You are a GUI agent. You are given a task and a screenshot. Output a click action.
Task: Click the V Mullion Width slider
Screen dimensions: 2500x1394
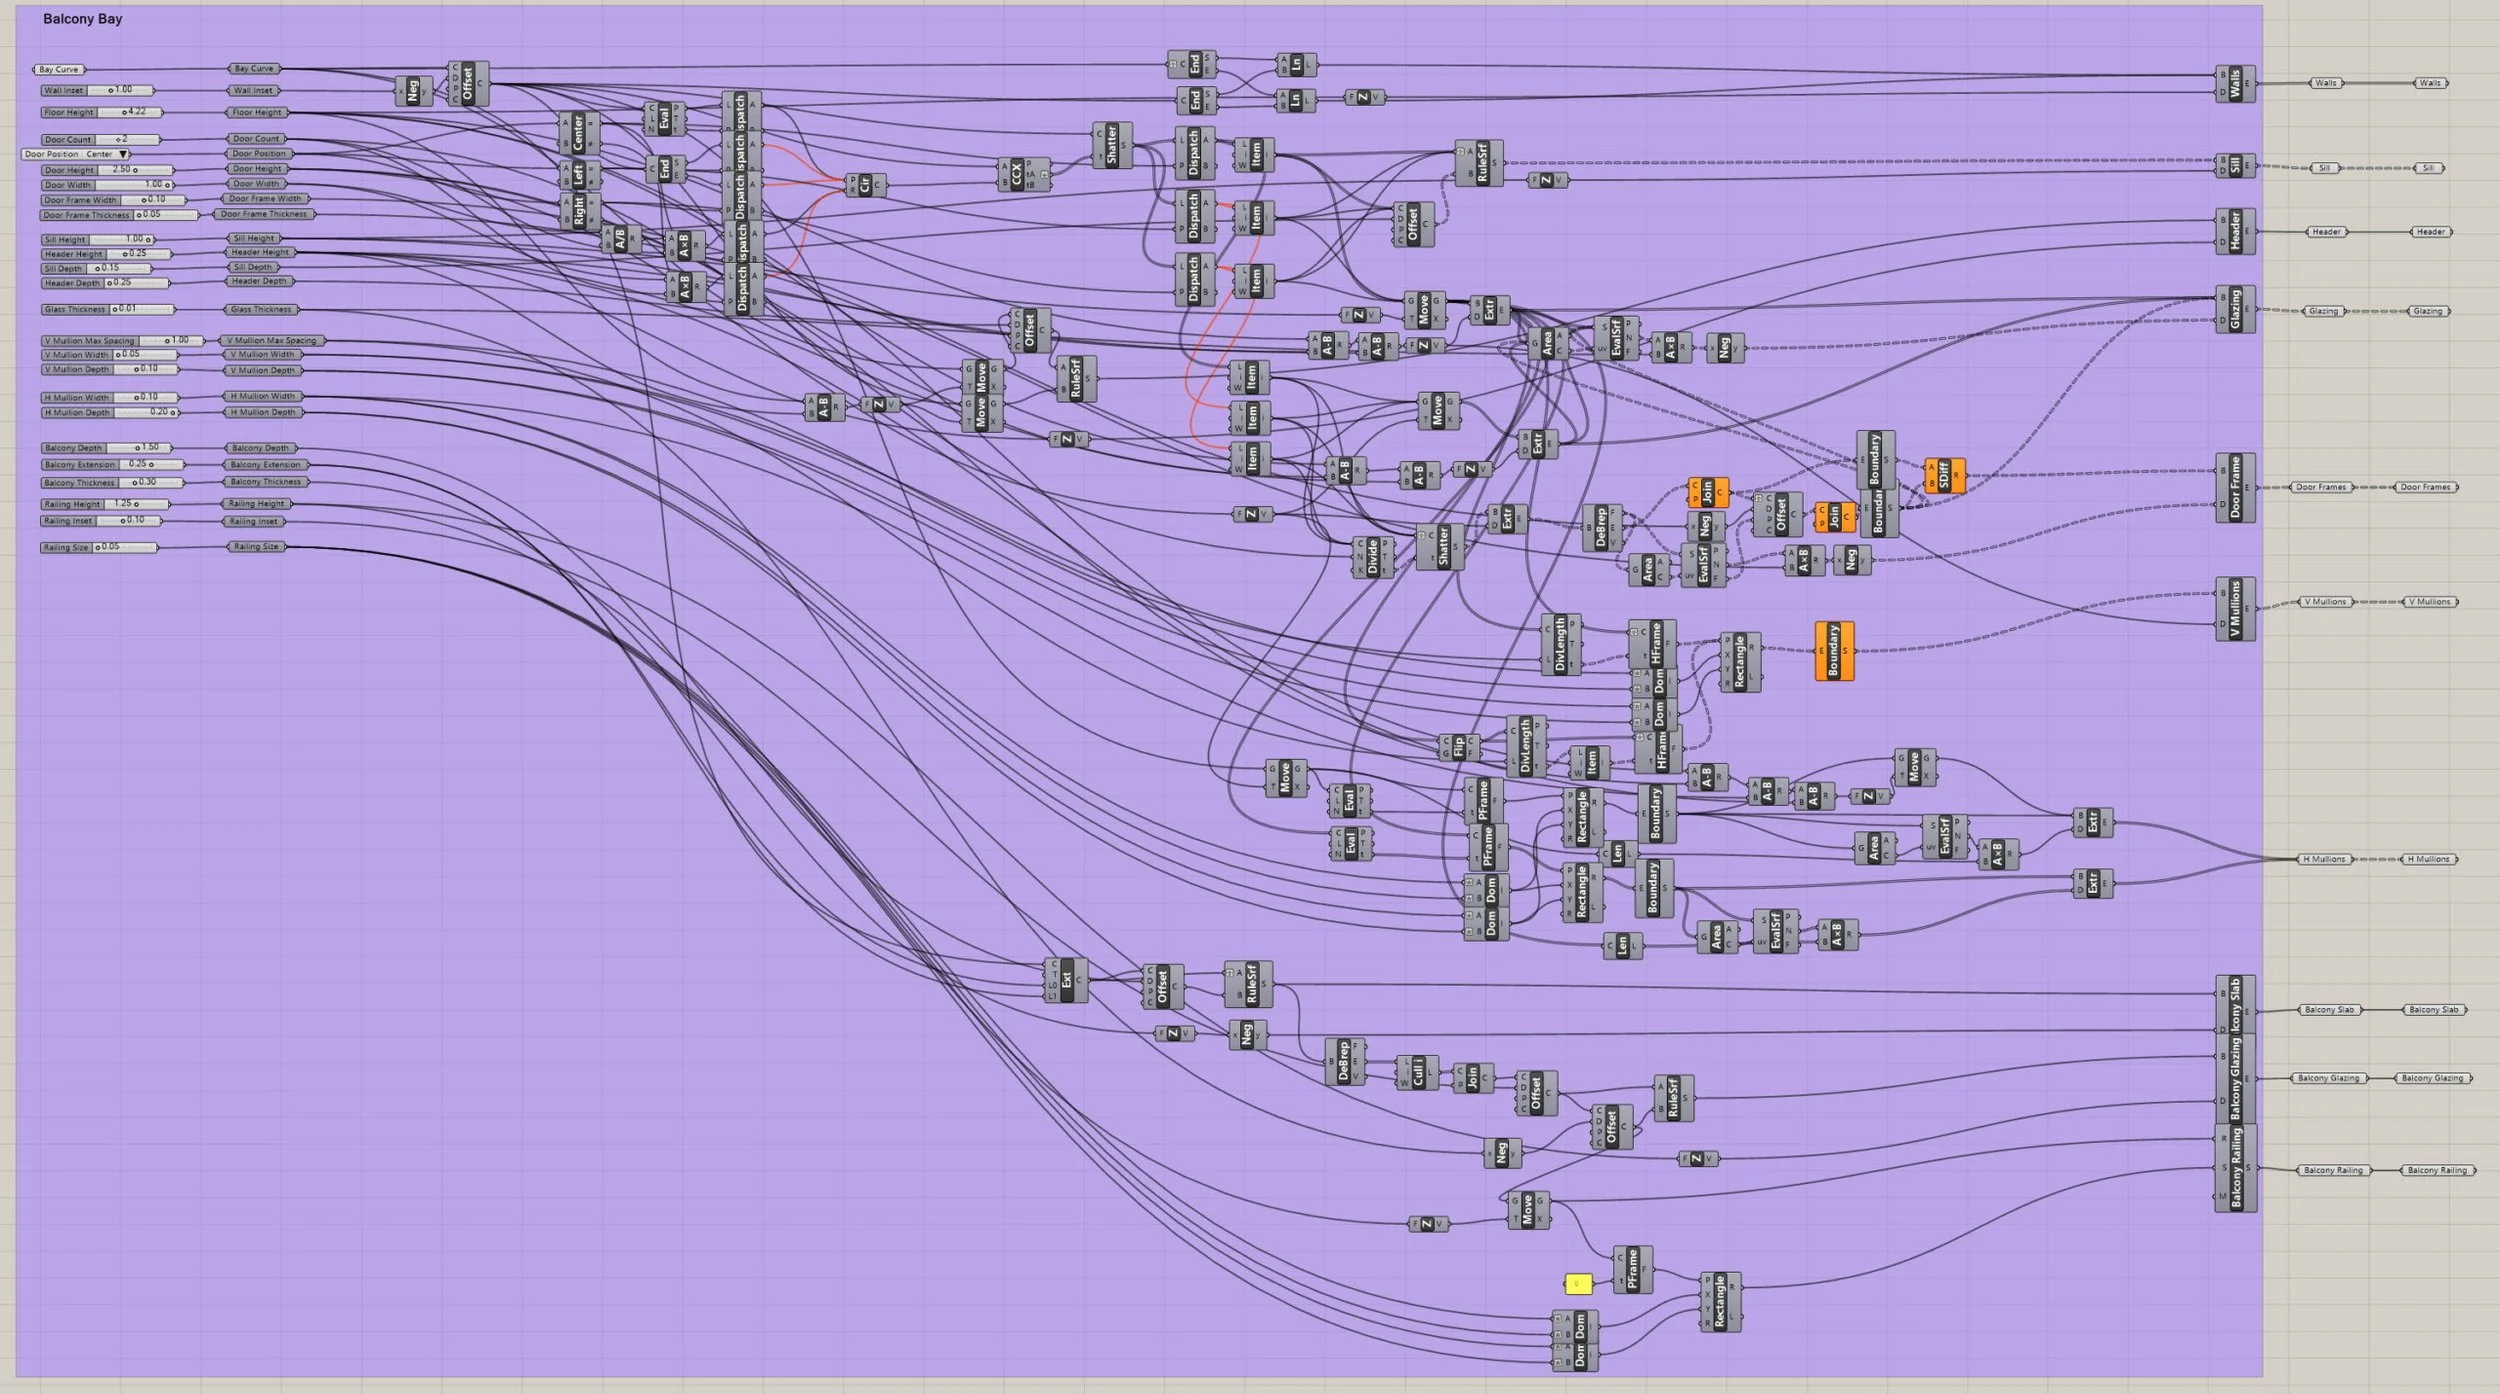[110, 355]
